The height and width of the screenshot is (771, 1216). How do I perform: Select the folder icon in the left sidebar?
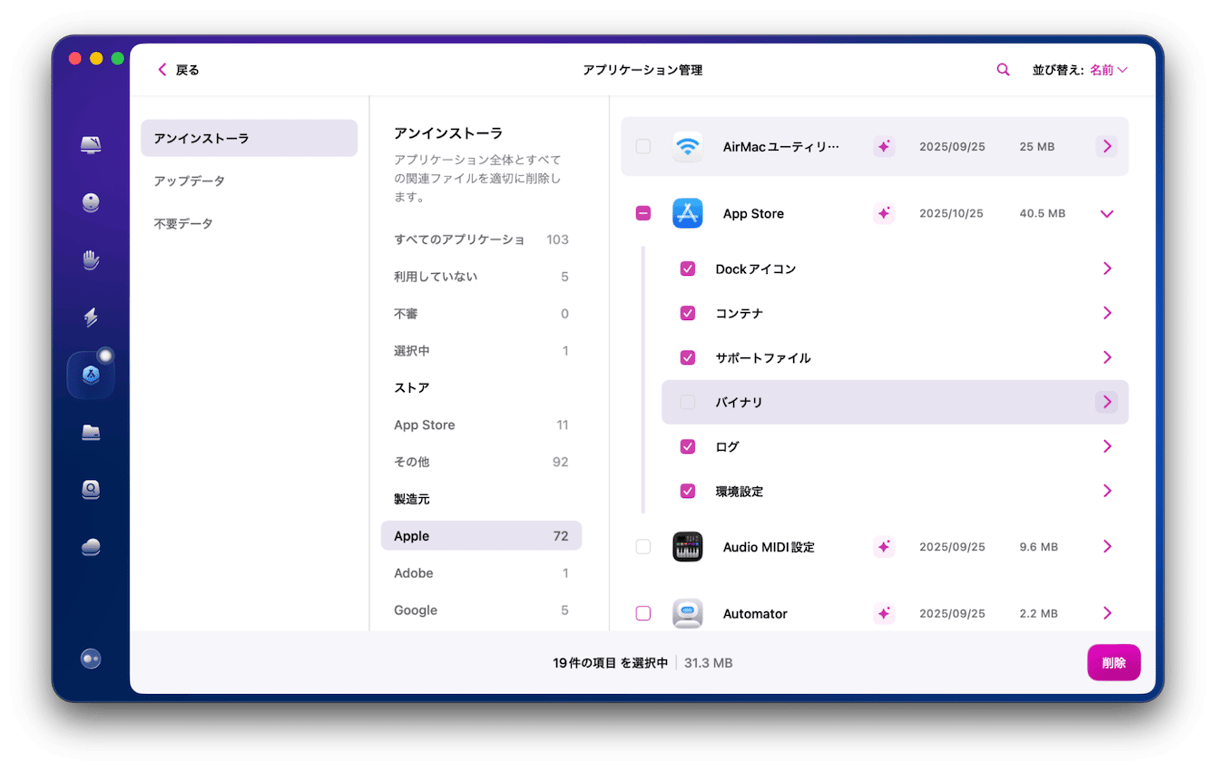coord(90,430)
